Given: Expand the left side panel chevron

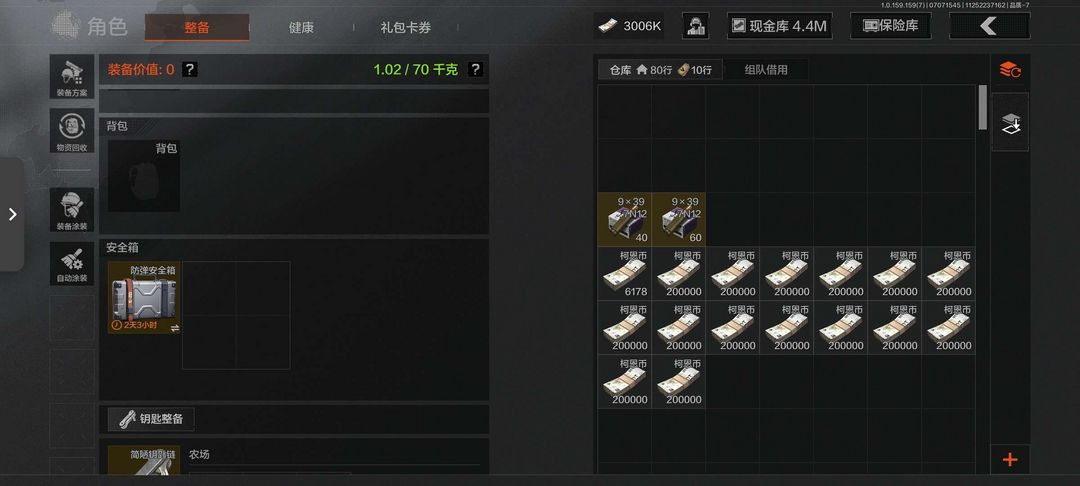Looking at the screenshot, I should pyautogui.click(x=12, y=214).
